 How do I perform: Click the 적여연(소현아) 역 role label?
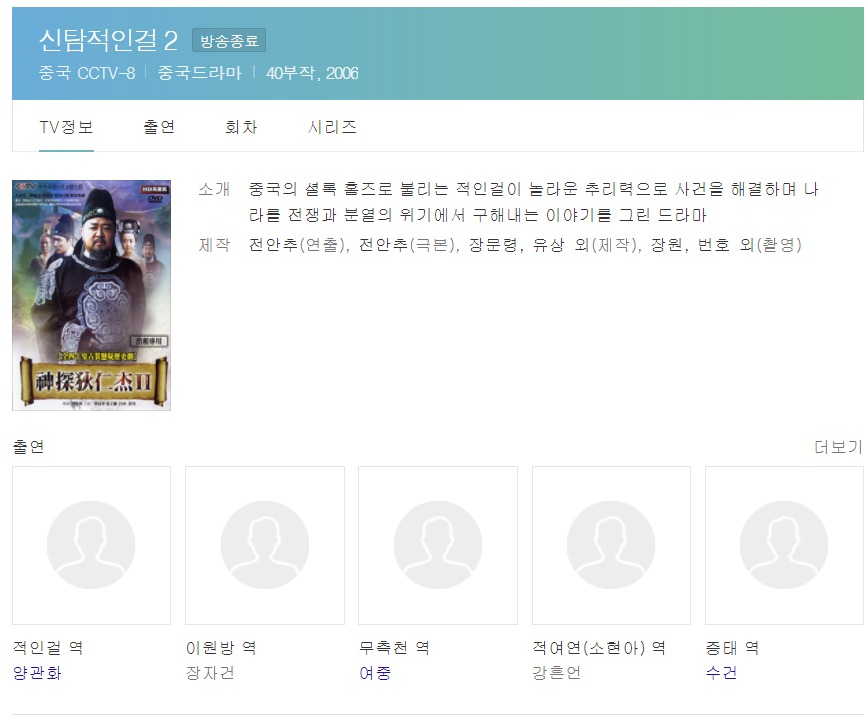point(599,648)
